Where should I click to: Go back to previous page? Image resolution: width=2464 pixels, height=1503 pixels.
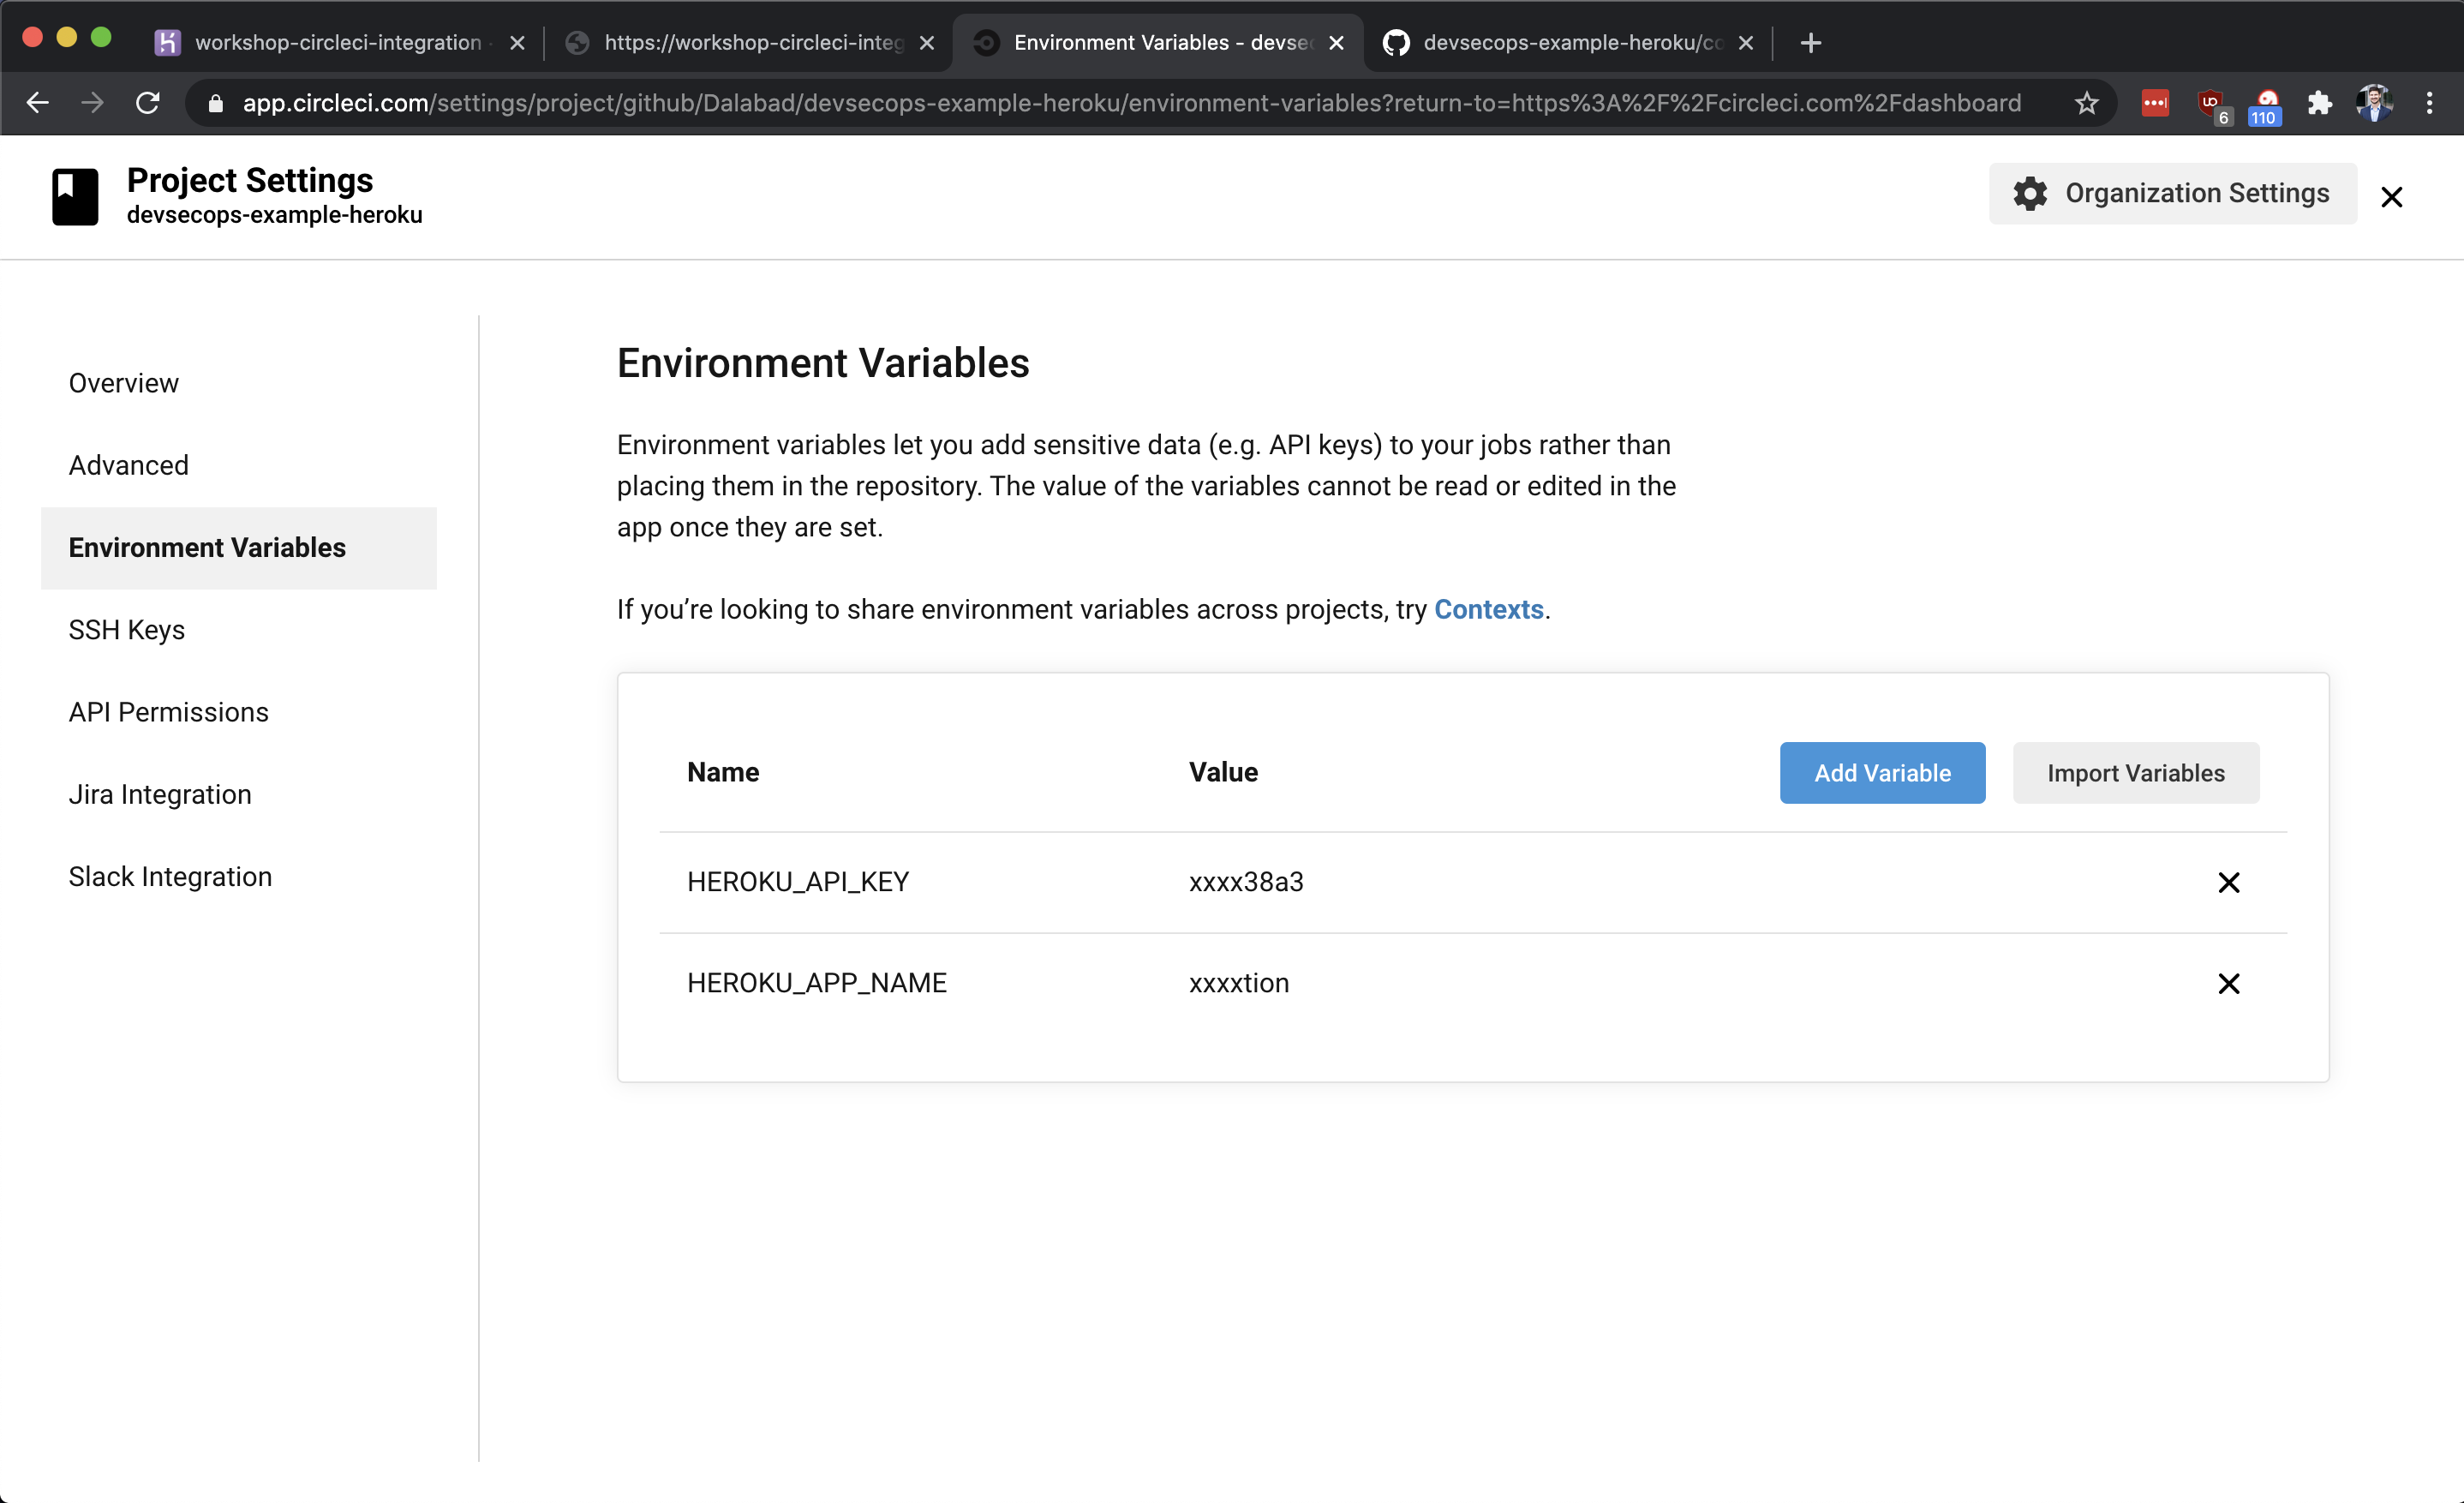point(38,103)
